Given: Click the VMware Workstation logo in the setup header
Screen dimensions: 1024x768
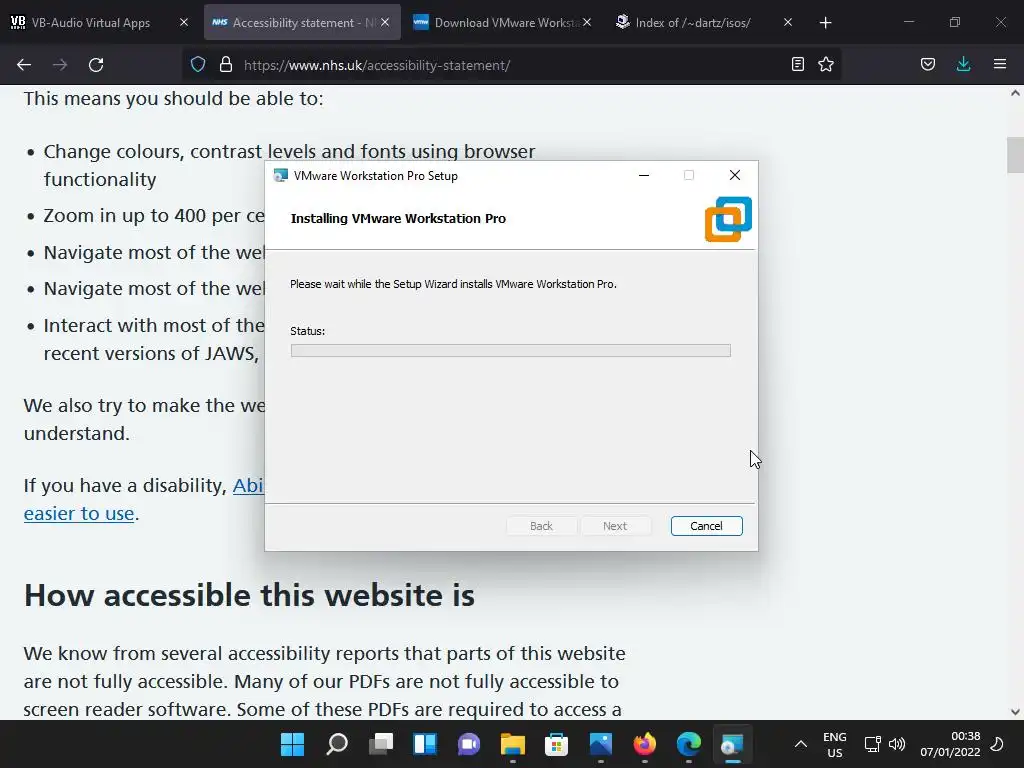Looking at the screenshot, I should point(728,219).
